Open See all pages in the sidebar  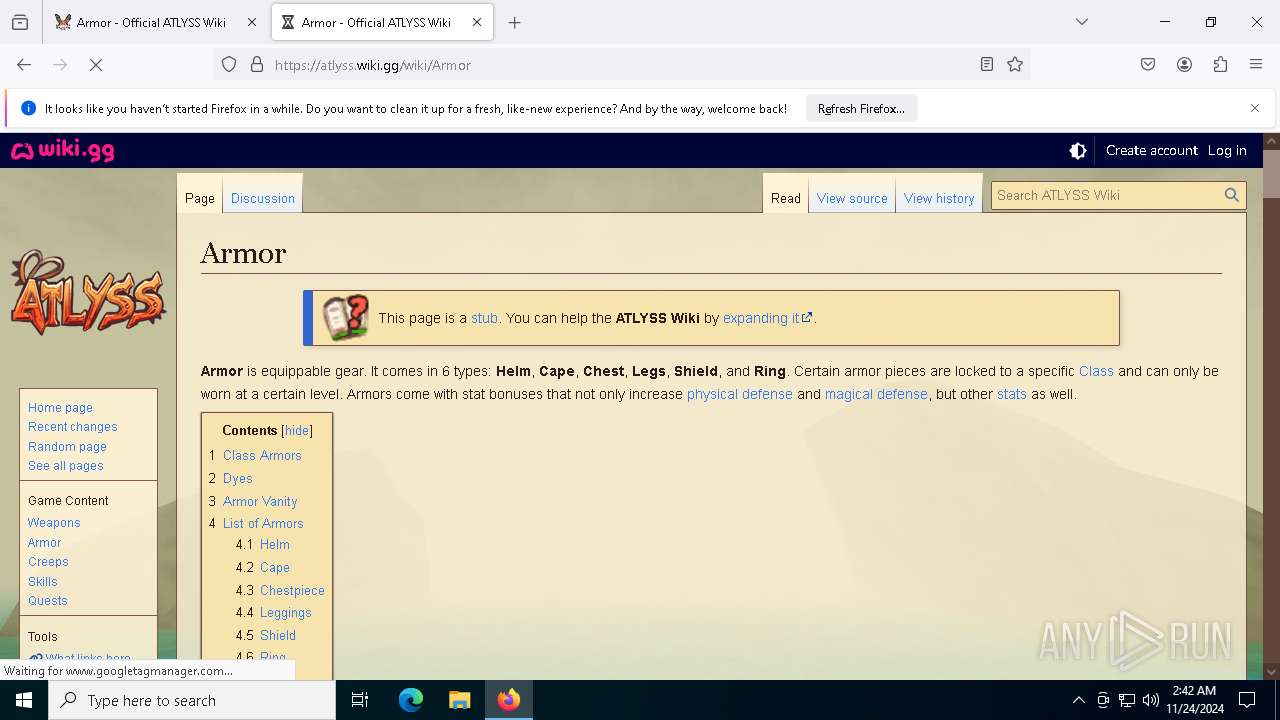[66, 466]
